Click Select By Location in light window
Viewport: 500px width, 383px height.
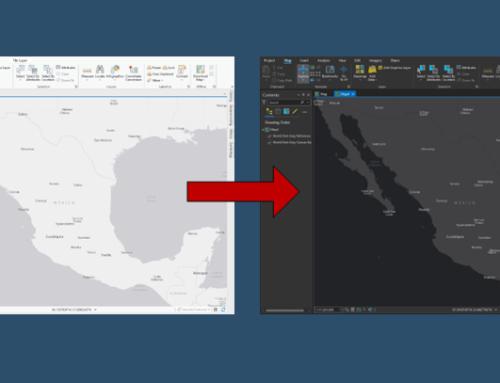coord(48,73)
